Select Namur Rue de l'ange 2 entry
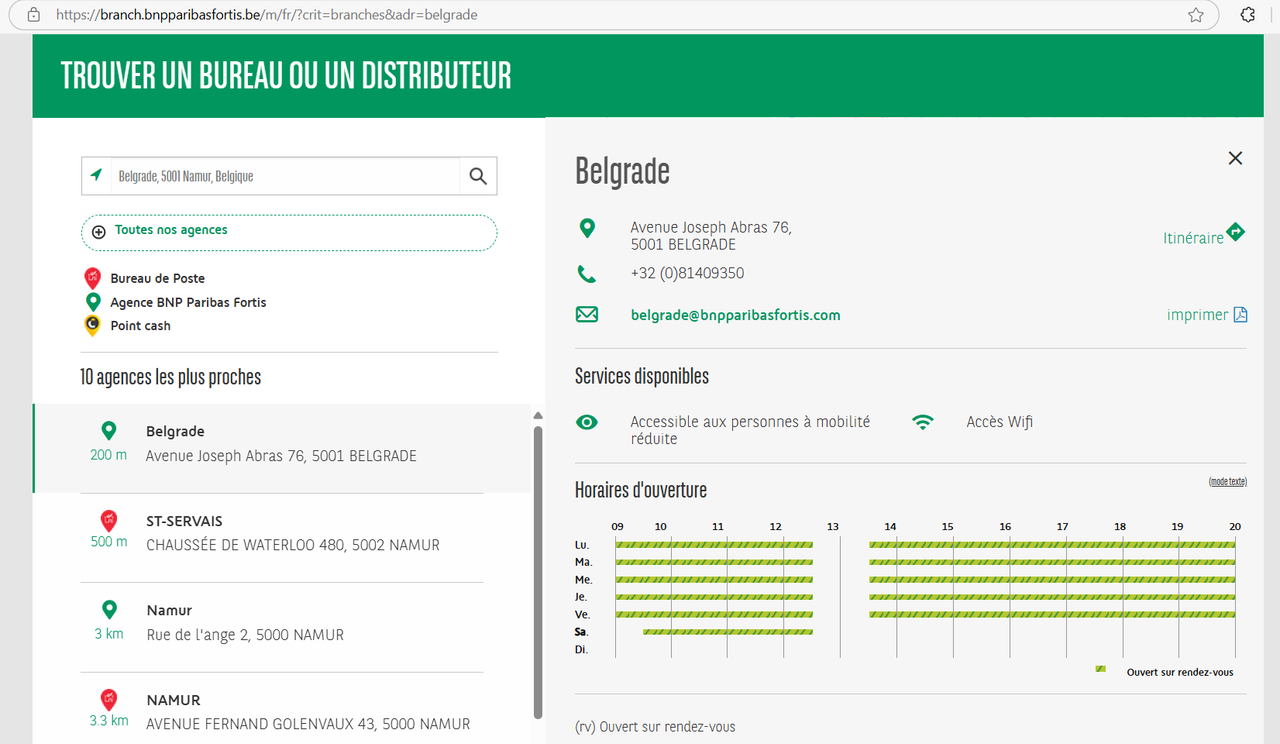1280x744 pixels. tap(282, 627)
